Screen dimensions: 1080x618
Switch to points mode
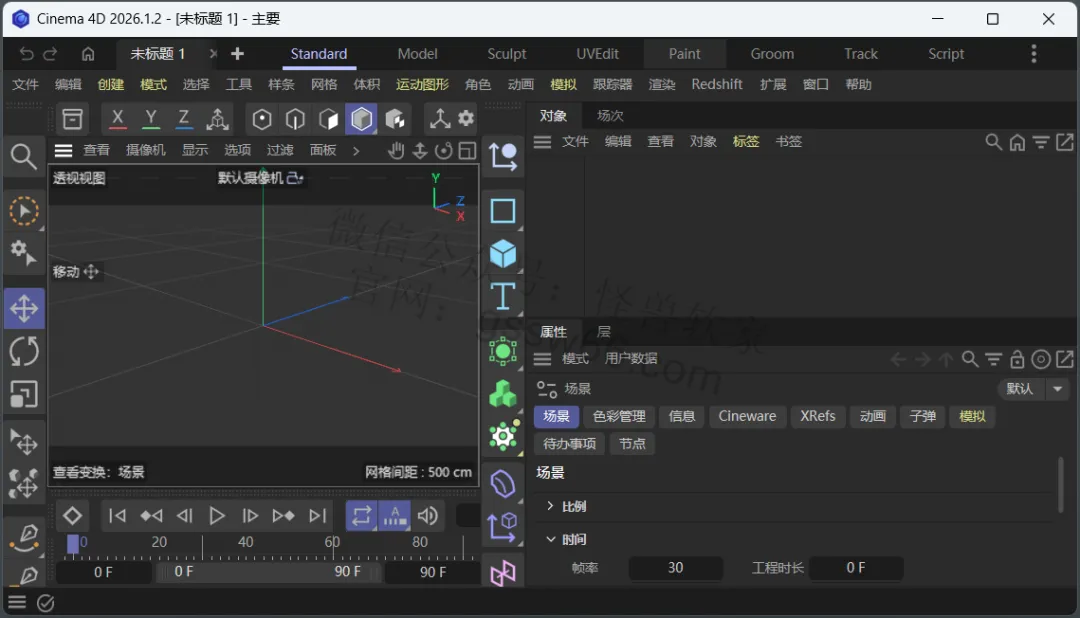[x=262, y=119]
